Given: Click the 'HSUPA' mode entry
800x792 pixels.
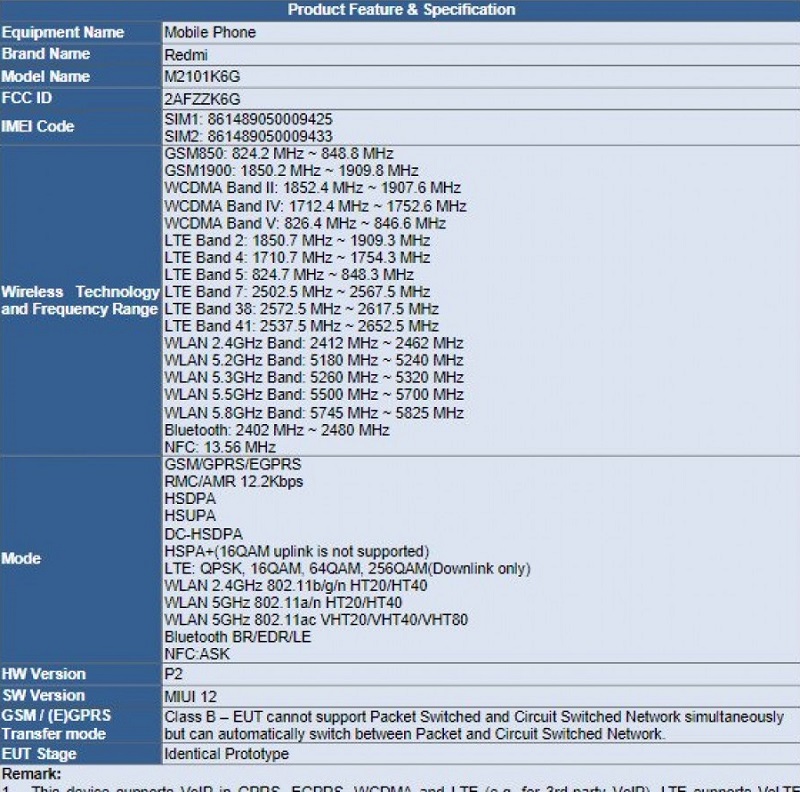Looking at the screenshot, I should [x=190, y=516].
